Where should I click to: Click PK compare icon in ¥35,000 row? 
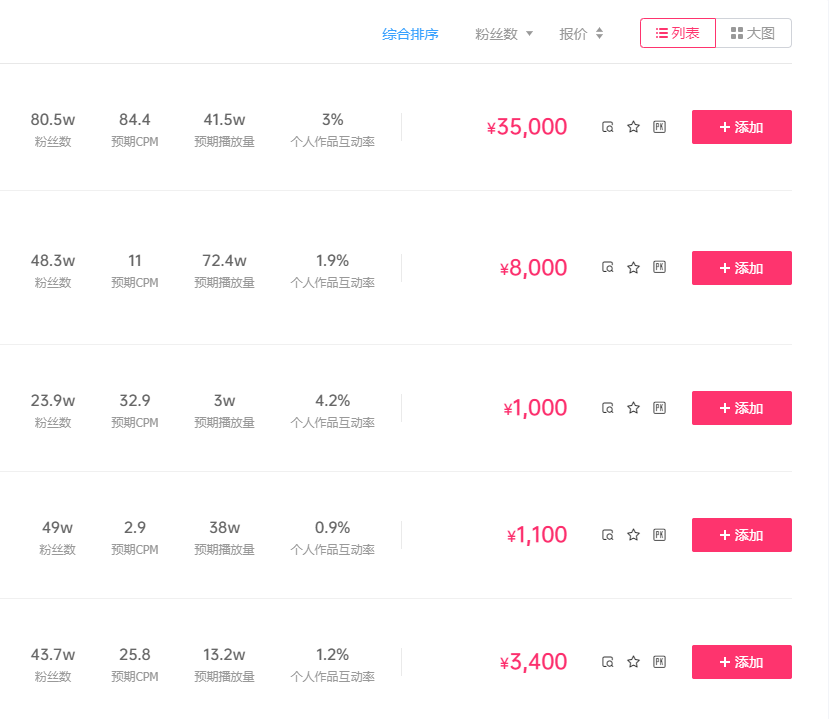pos(659,127)
